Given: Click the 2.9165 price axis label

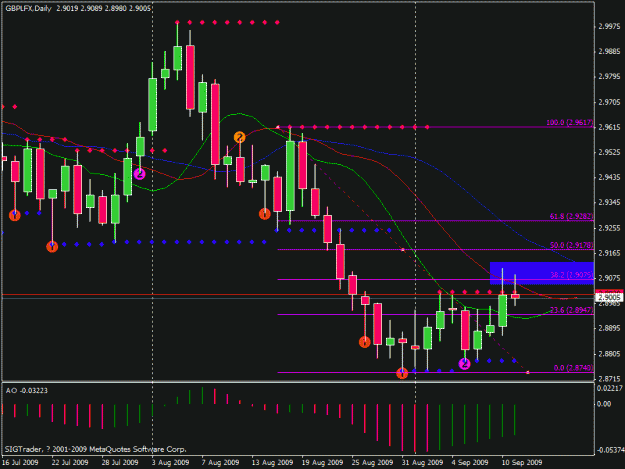Looking at the screenshot, I should (609, 253).
